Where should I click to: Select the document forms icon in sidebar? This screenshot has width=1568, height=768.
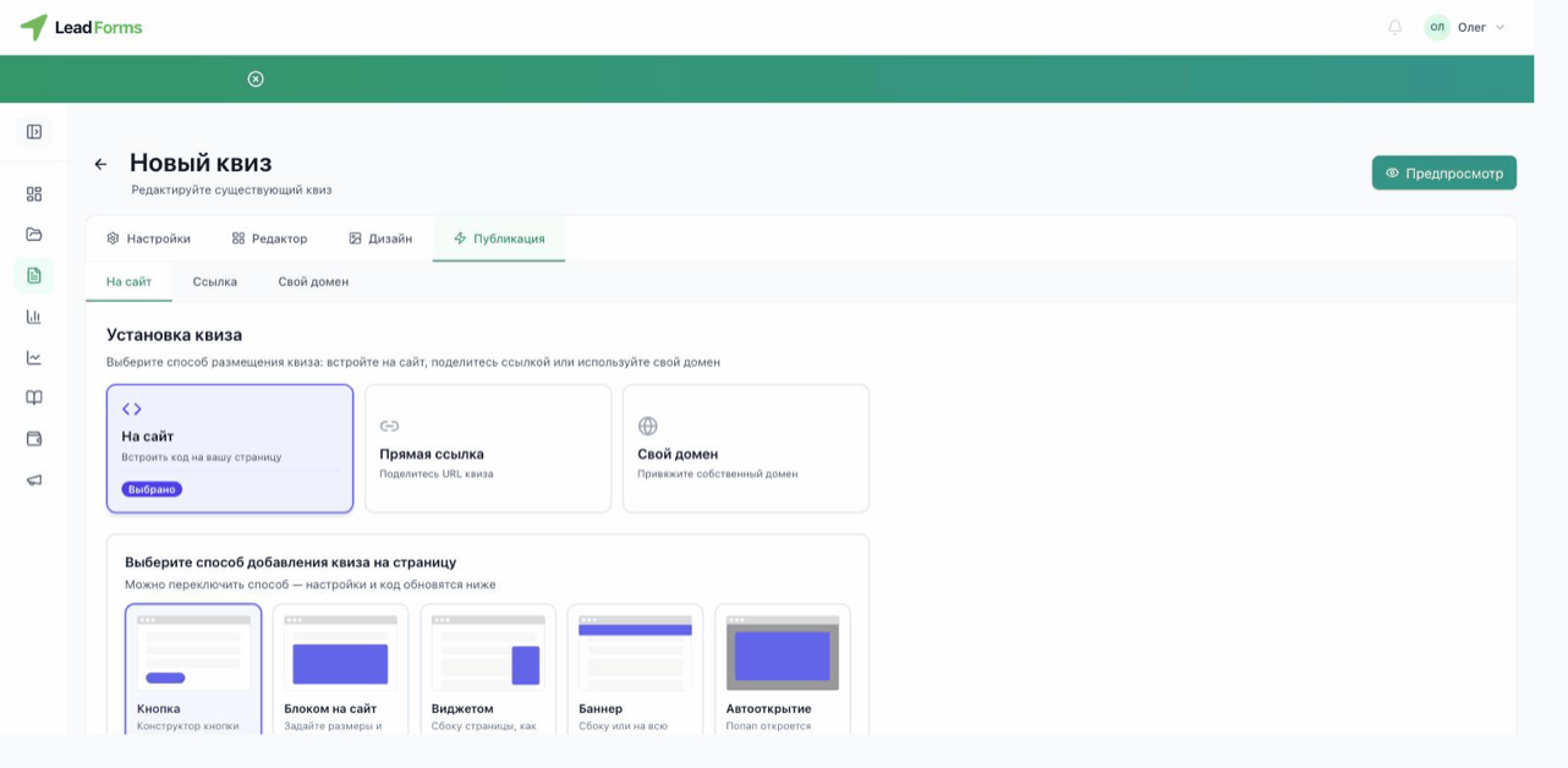tap(34, 275)
